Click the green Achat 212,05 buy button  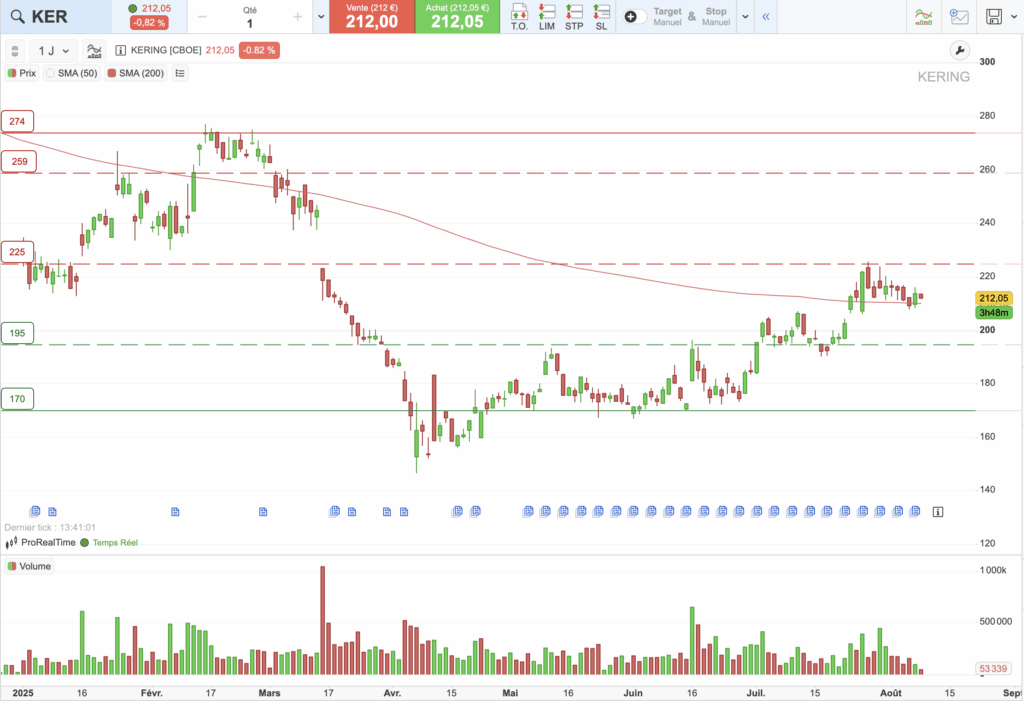(457, 16)
